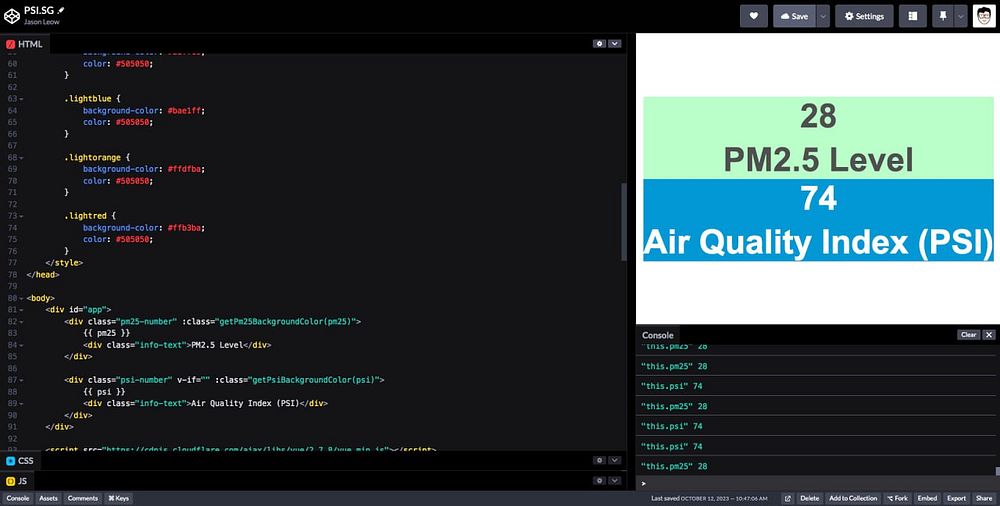Image resolution: width=1000 pixels, height=506 pixels.
Task: Open pen Settings
Action: (x=864, y=17)
